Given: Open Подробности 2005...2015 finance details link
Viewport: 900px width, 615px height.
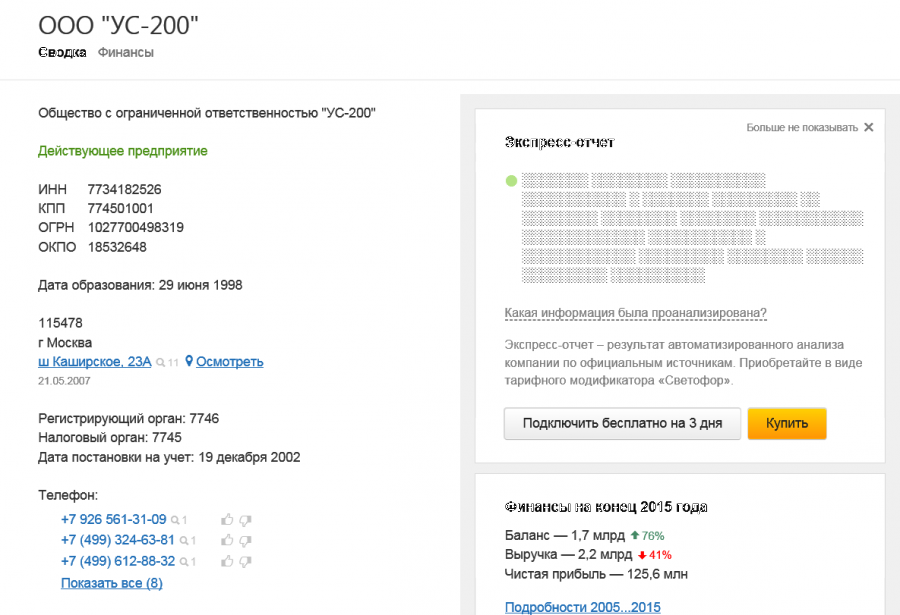Looking at the screenshot, I should pyautogui.click(x=582, y=607).
